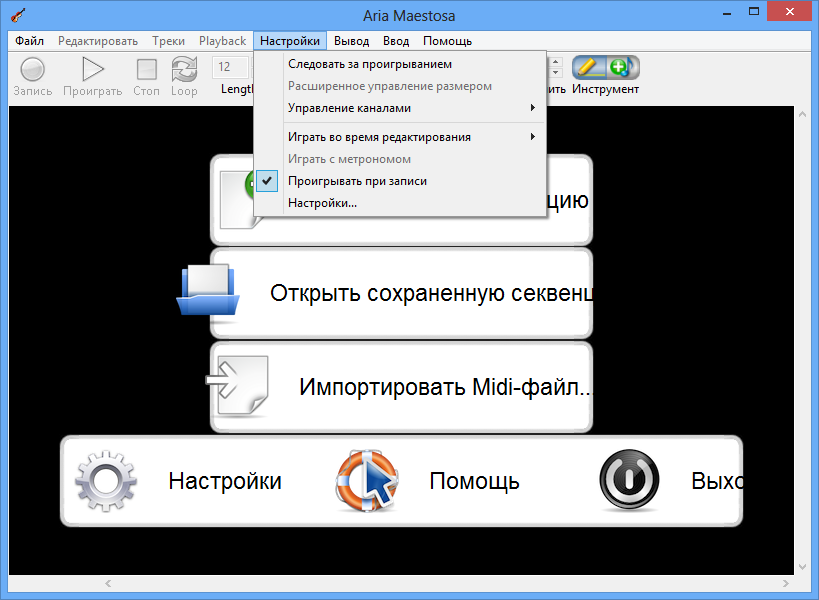Click the horizontal scrollbar right arrow
The width and height of the screenshot is (819, 600).
pyautogui.click(x=786, y=583)
